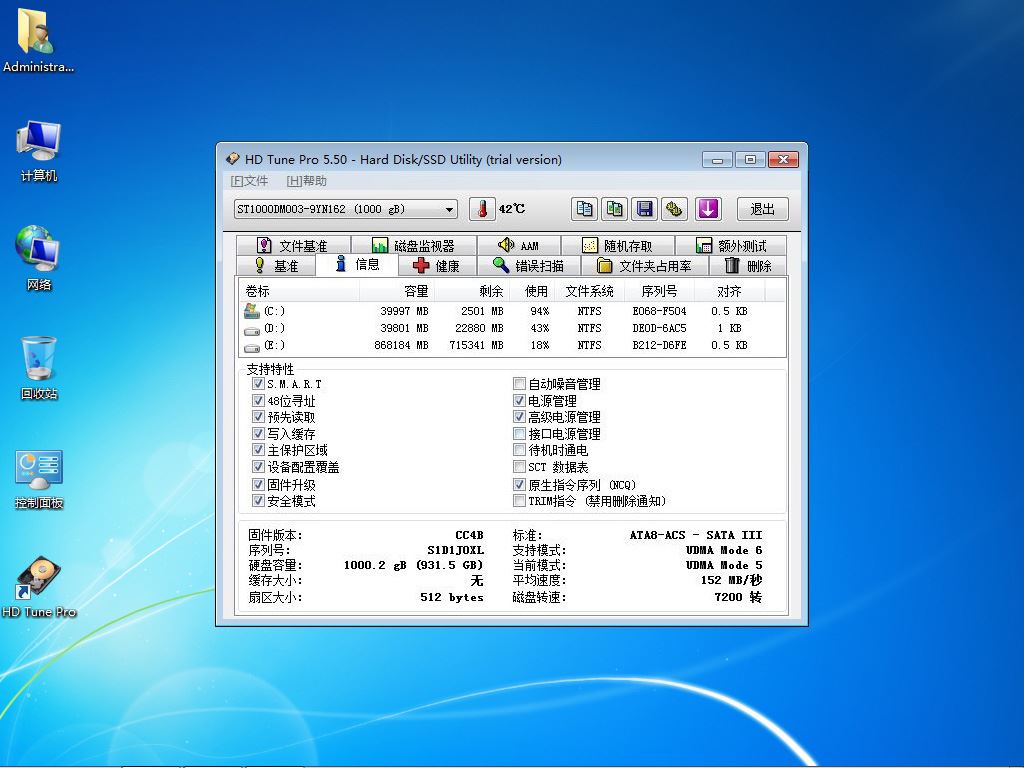Open the 帮助 menu
The height and width of the screenshot is (768, 1024).
(307, 181)
